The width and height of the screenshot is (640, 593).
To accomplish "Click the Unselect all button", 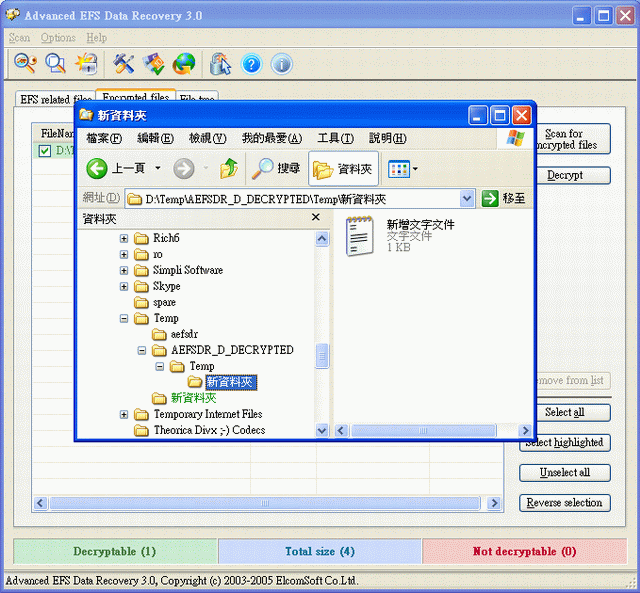I will pyautogui.click(x=565, y=473).
